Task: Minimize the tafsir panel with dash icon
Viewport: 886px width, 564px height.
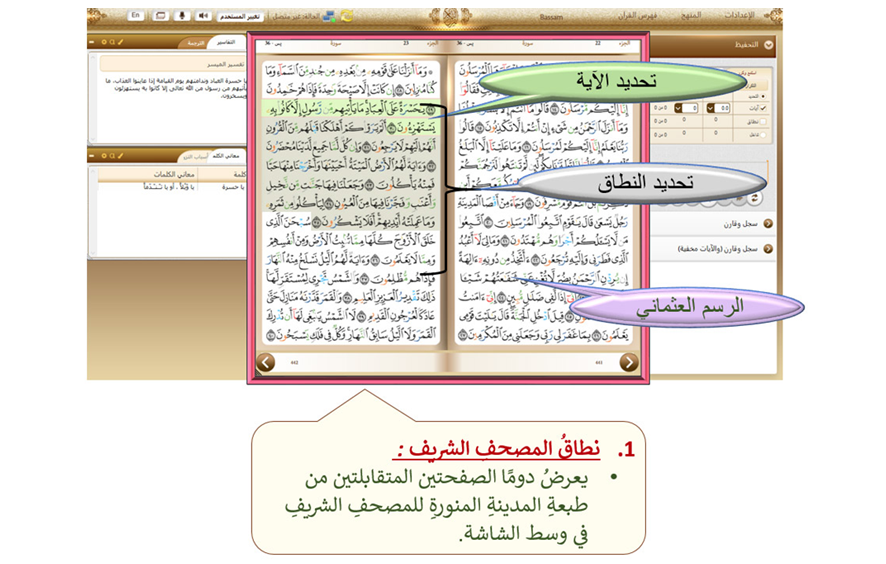Action: pyautogui.click(x=92, y=42)
